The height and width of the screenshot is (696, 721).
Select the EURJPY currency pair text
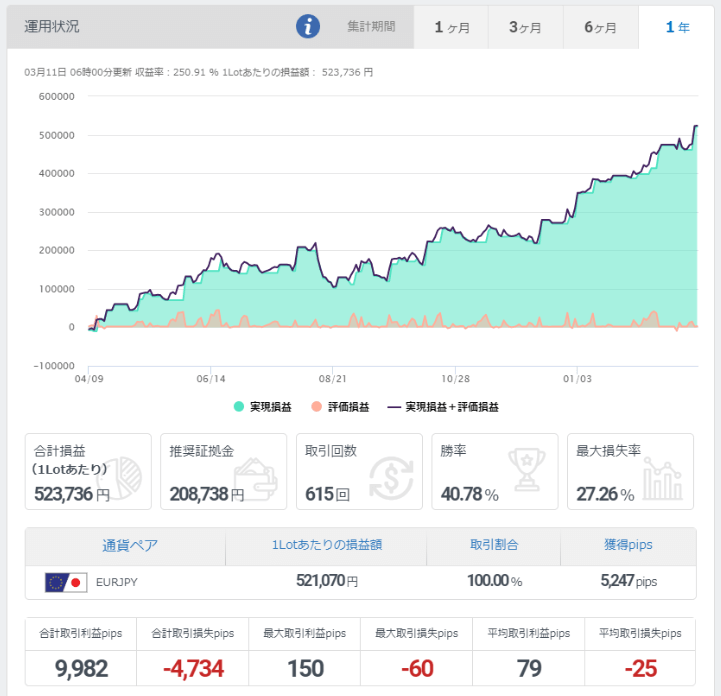(x=117, y=582)
